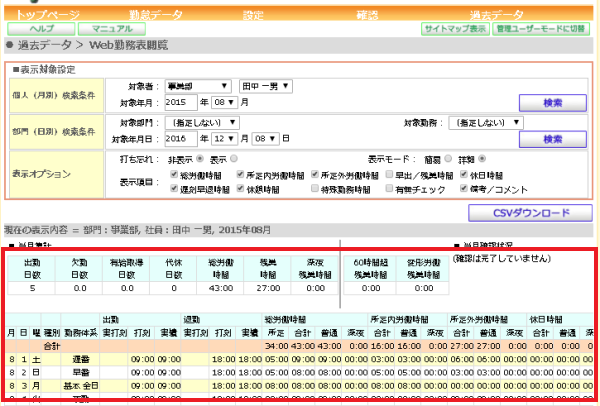Click the ヘルプ button
The image size is (600, 406).
coord(41,29)
